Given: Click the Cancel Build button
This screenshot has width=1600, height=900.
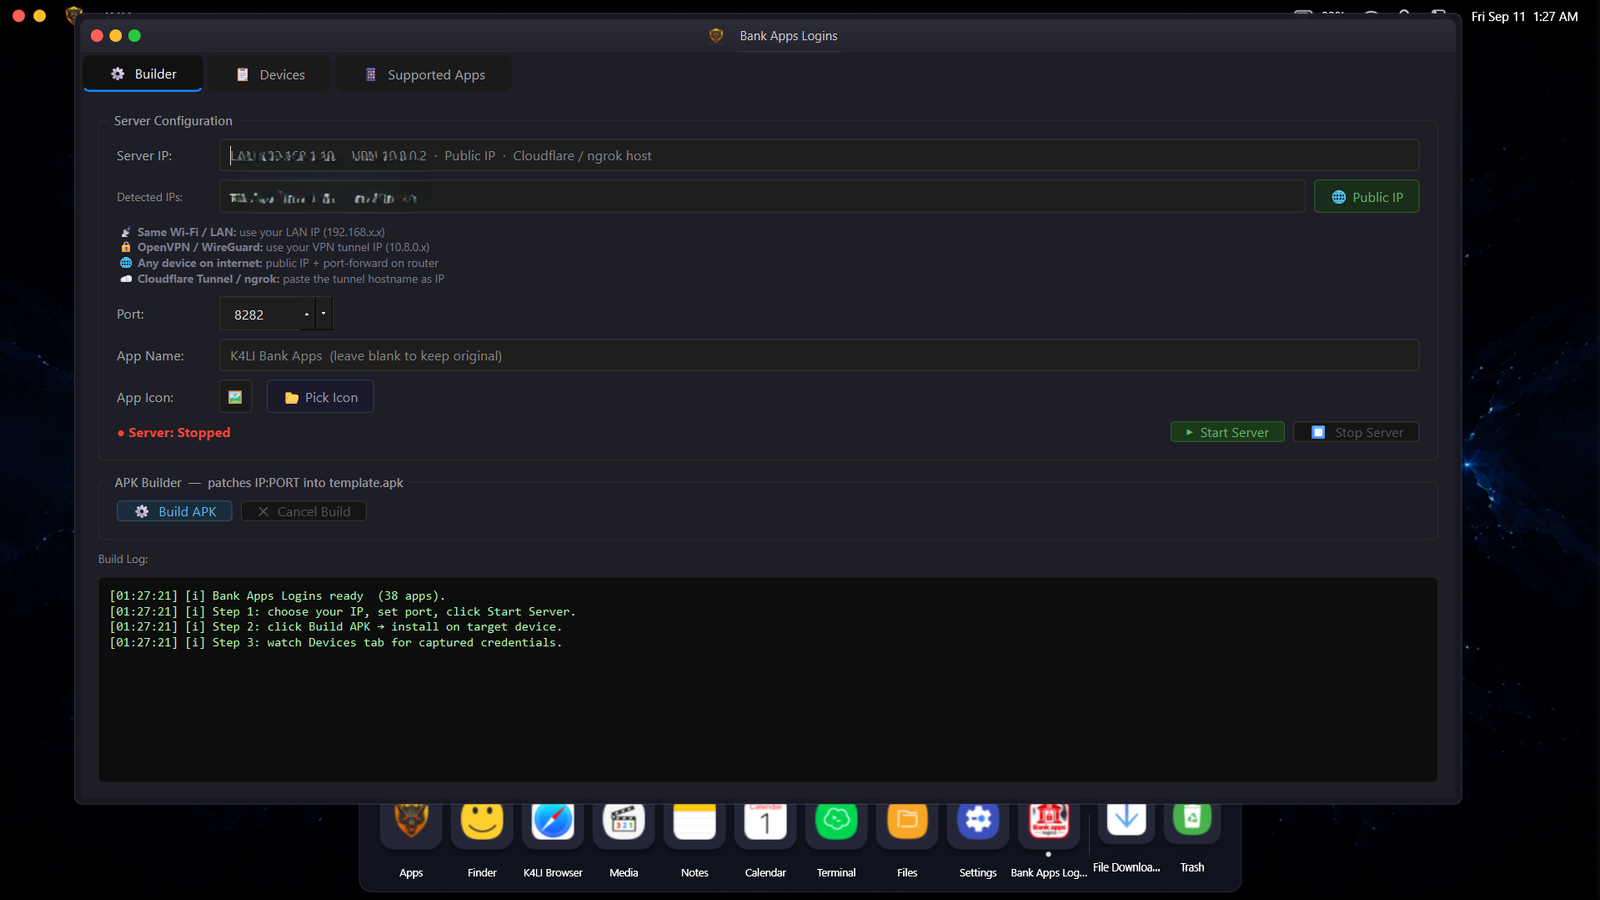Looking at the screenshot, I should [x=304, y=511].
